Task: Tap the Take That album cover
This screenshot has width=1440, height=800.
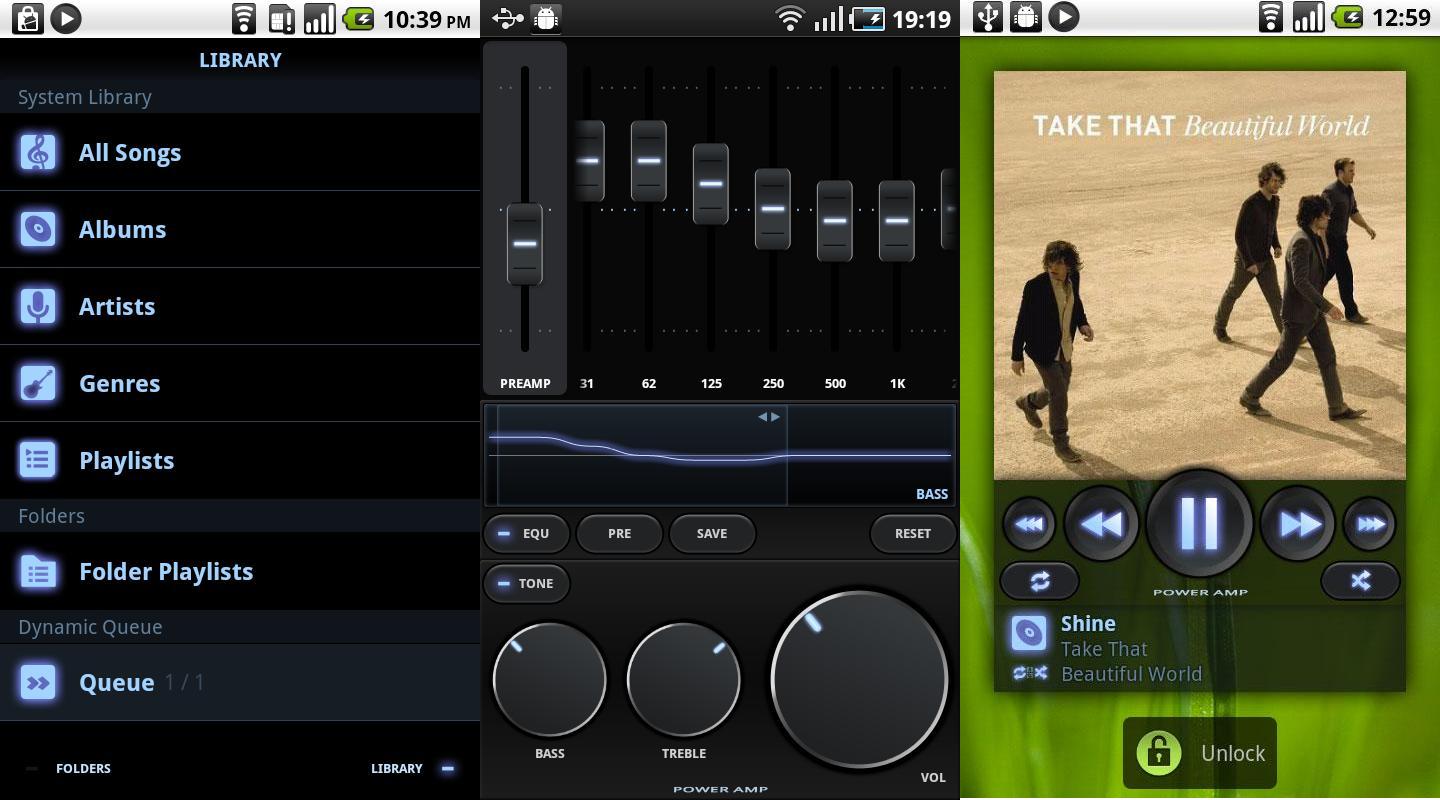Action: click(x=1200, y=275)
